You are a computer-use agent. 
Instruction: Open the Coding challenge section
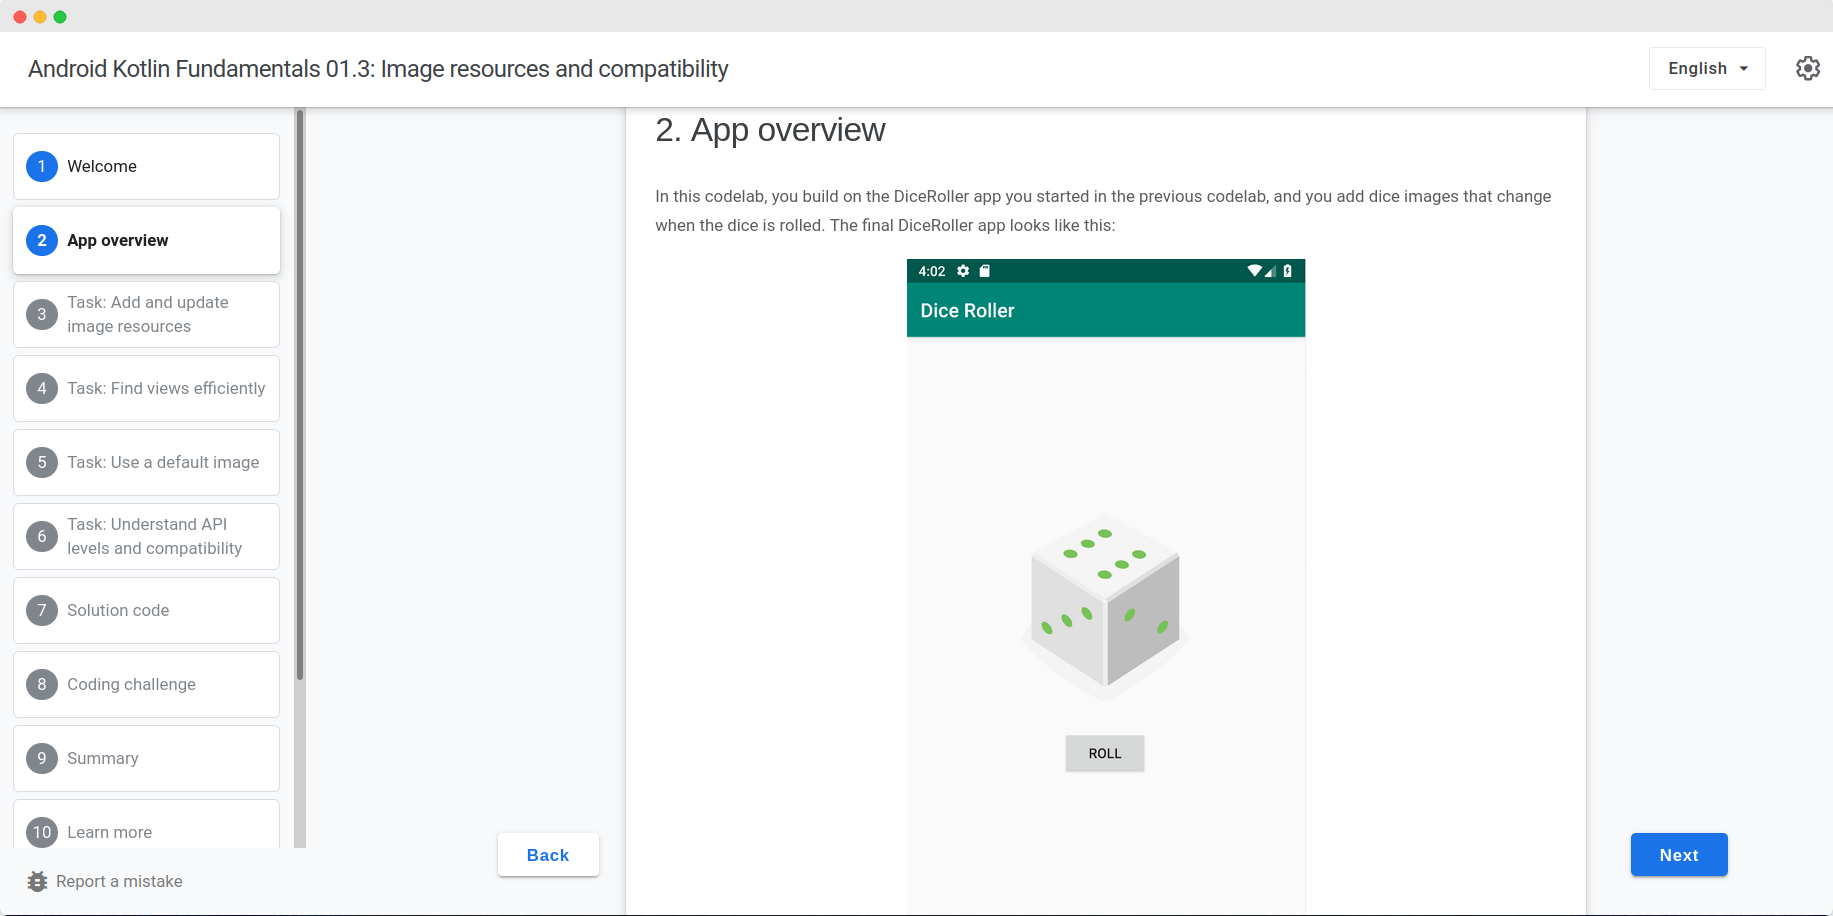[146, 684]
